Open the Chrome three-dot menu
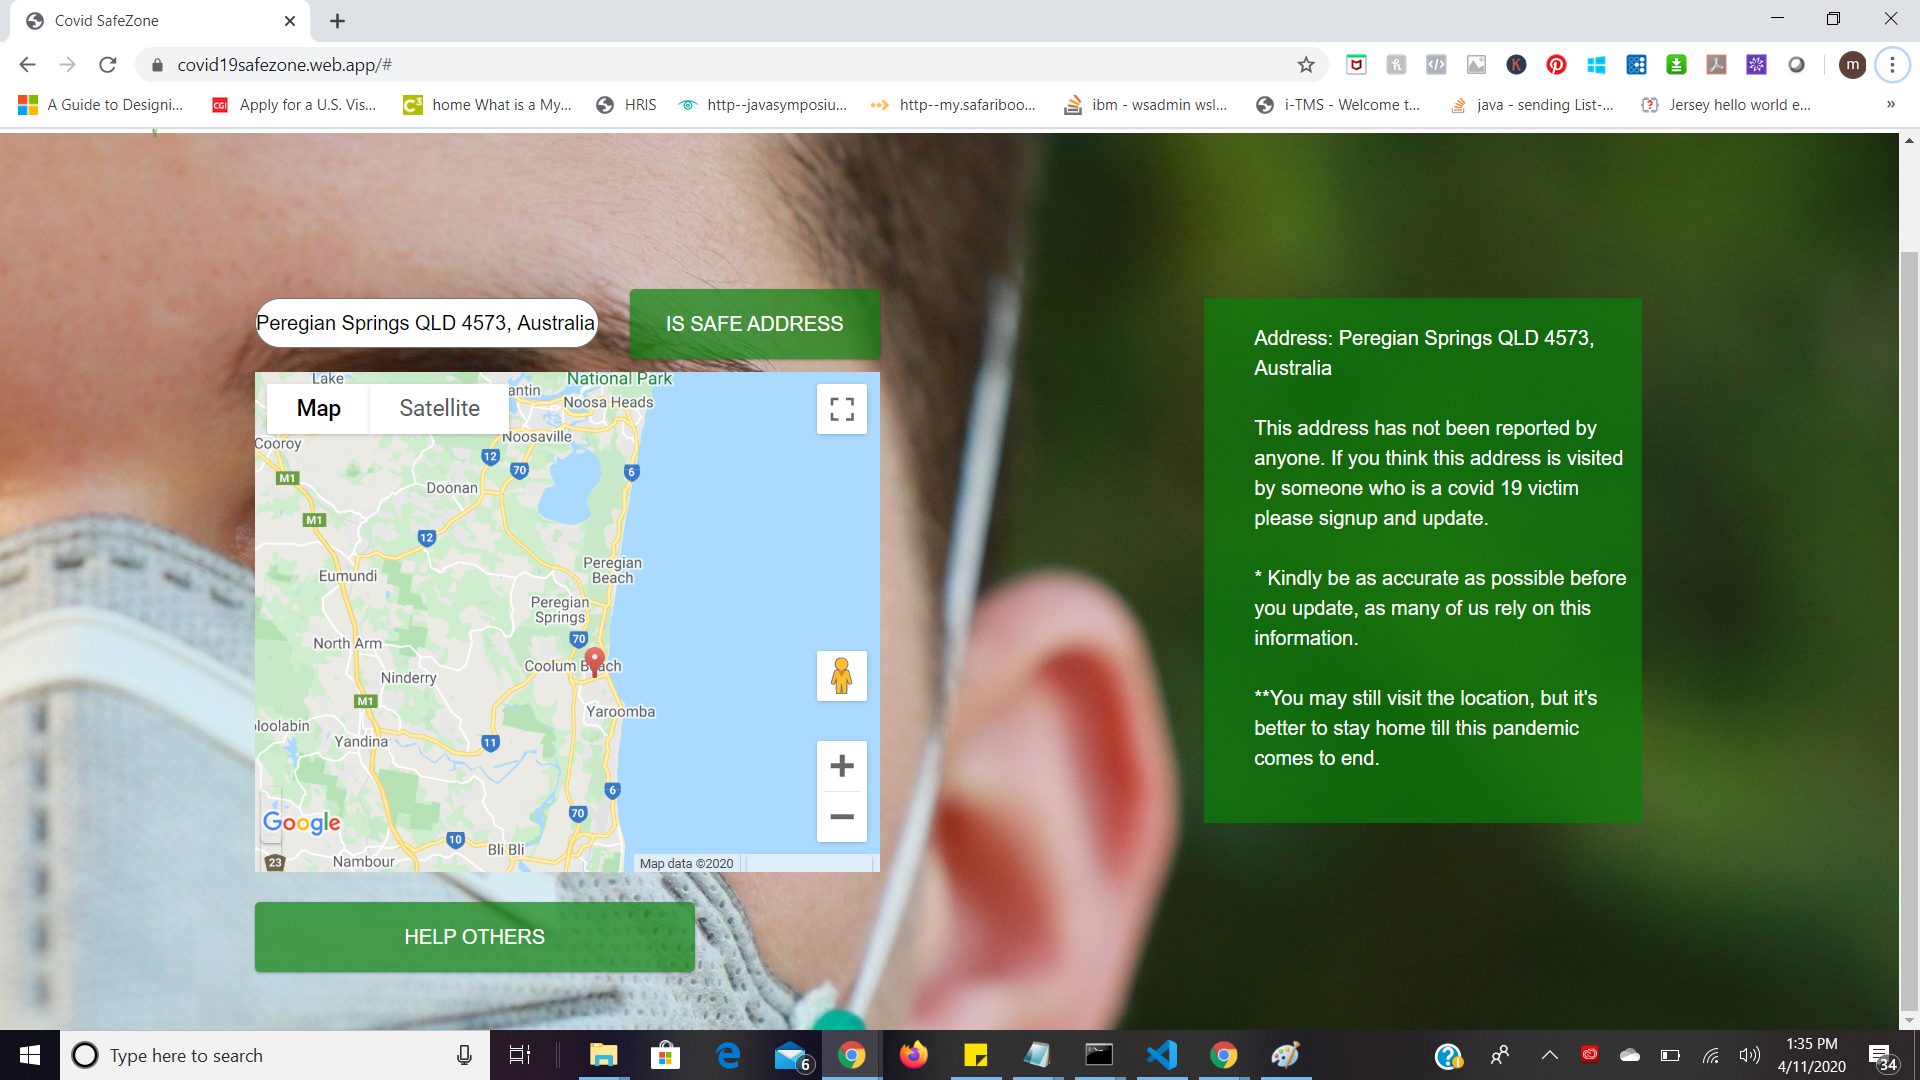 (x=1892, y=65)
